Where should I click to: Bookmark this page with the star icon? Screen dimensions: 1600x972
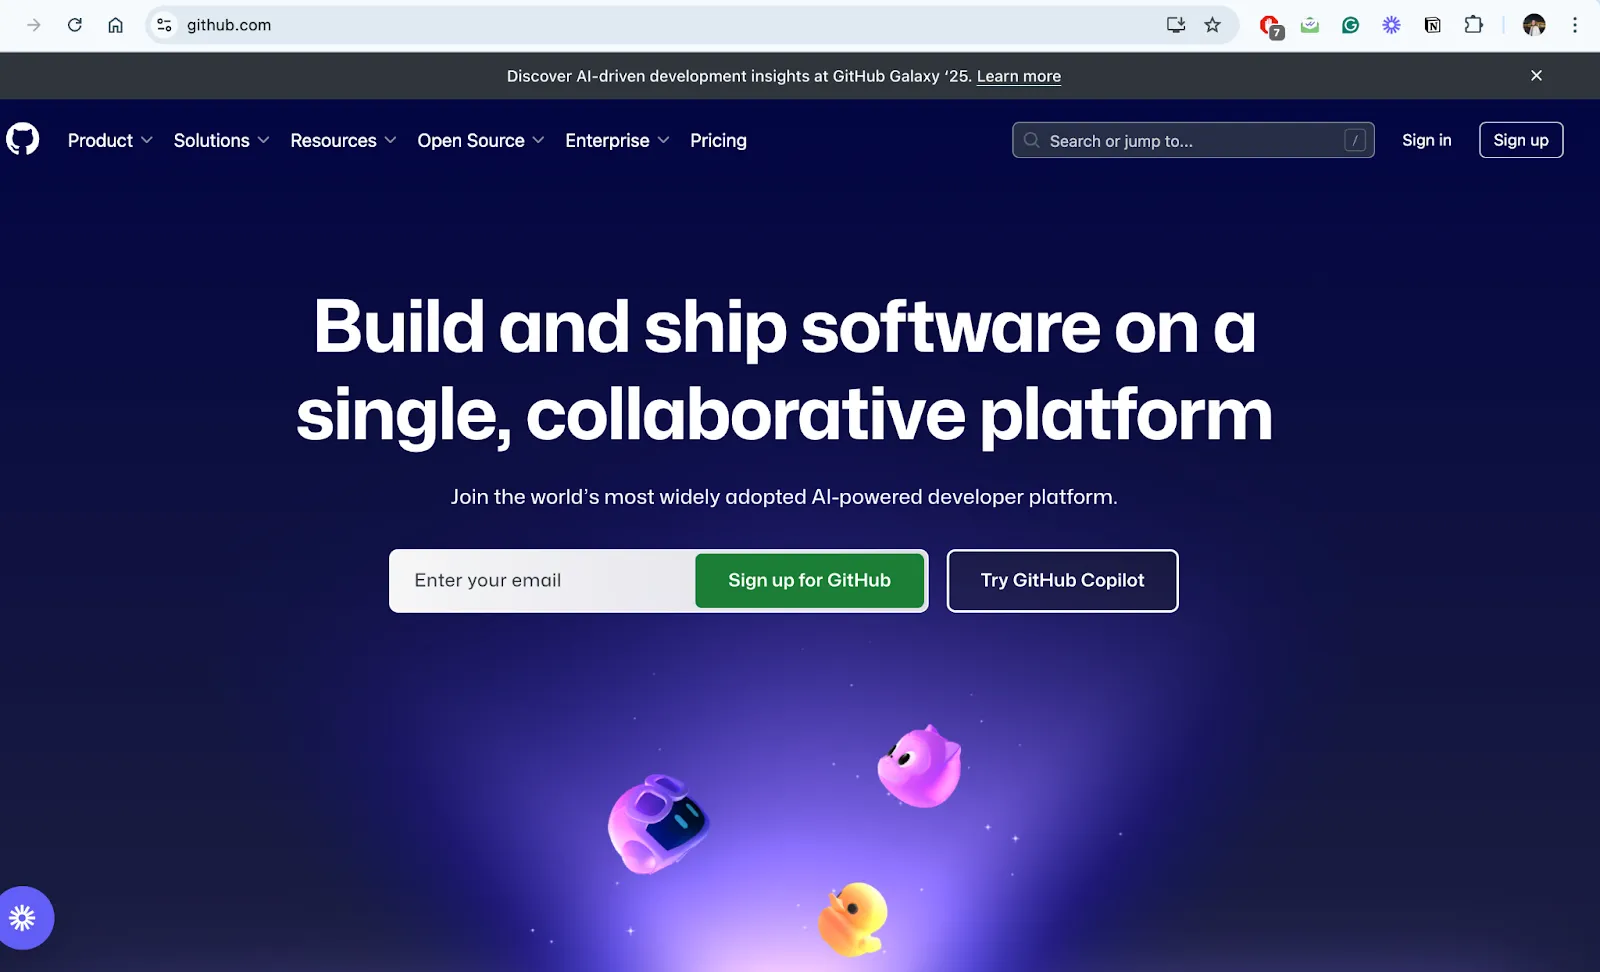tap(1213, 25)
